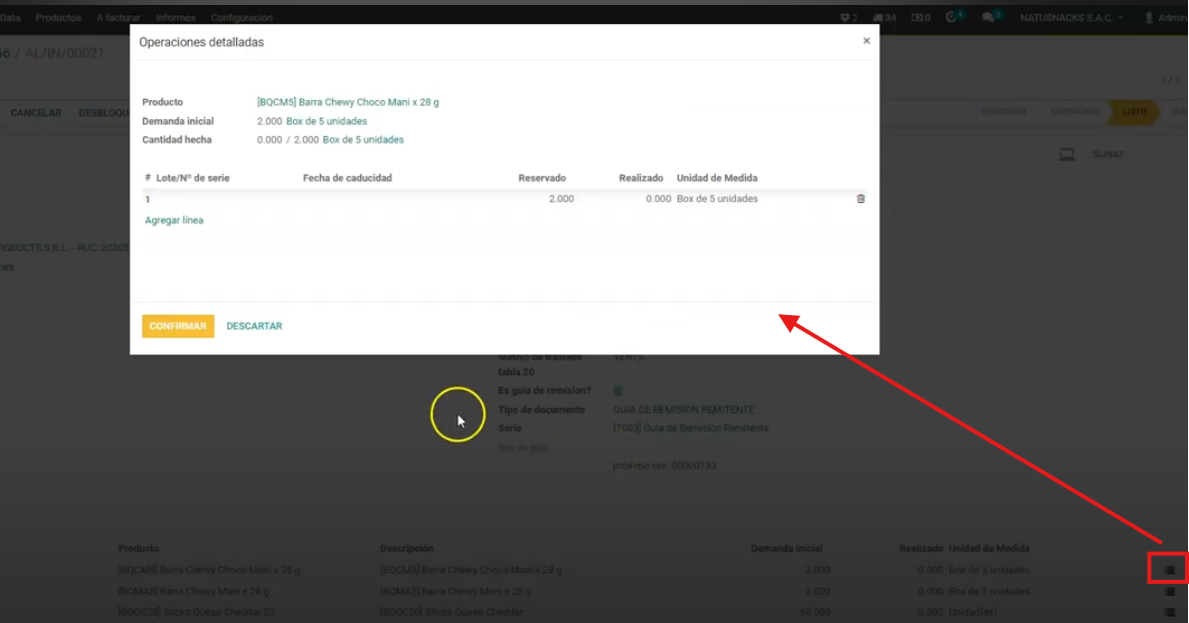Viewport: 1189px width, 623px height.
Task: Open detailed operations list icon for BQMA5 row
Action: [1168, 591]
